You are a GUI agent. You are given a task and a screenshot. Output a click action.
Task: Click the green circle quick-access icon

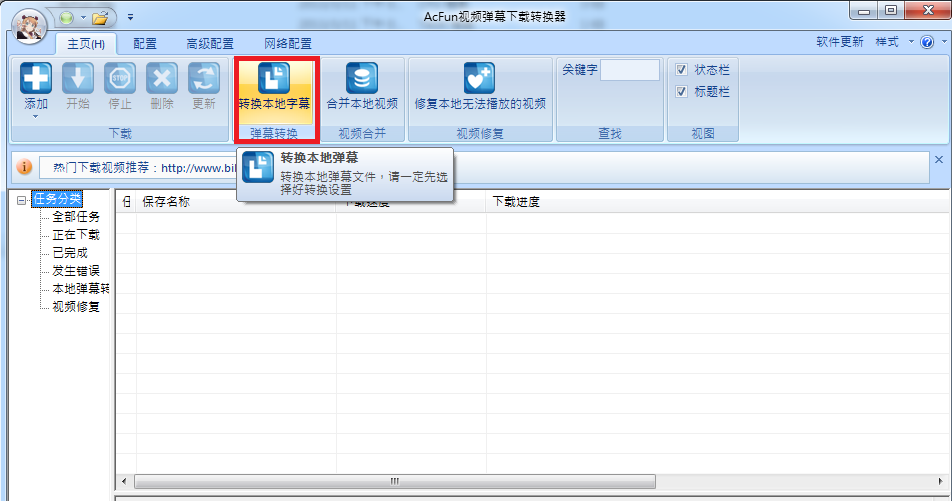66,18
